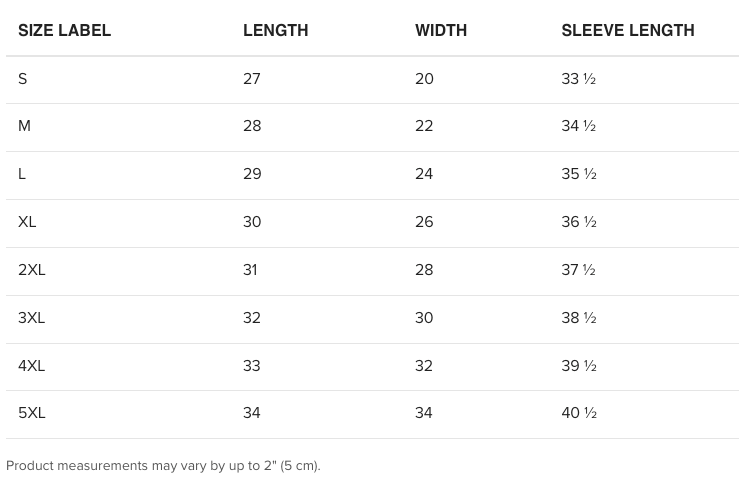Click the width value 22 for M
Image resolution: width=739 pixels, height=491 pixels.
click(424, 126)
